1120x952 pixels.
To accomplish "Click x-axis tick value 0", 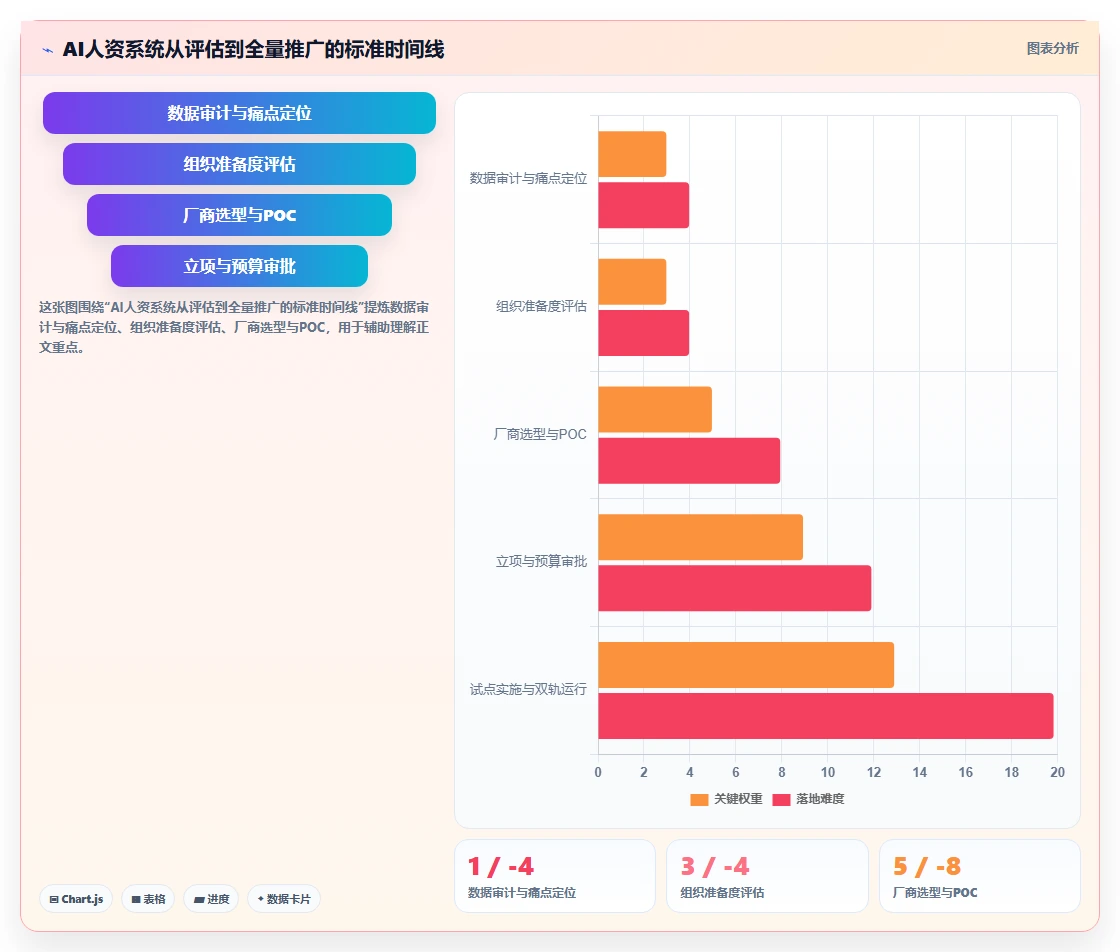I will point(598,773).
